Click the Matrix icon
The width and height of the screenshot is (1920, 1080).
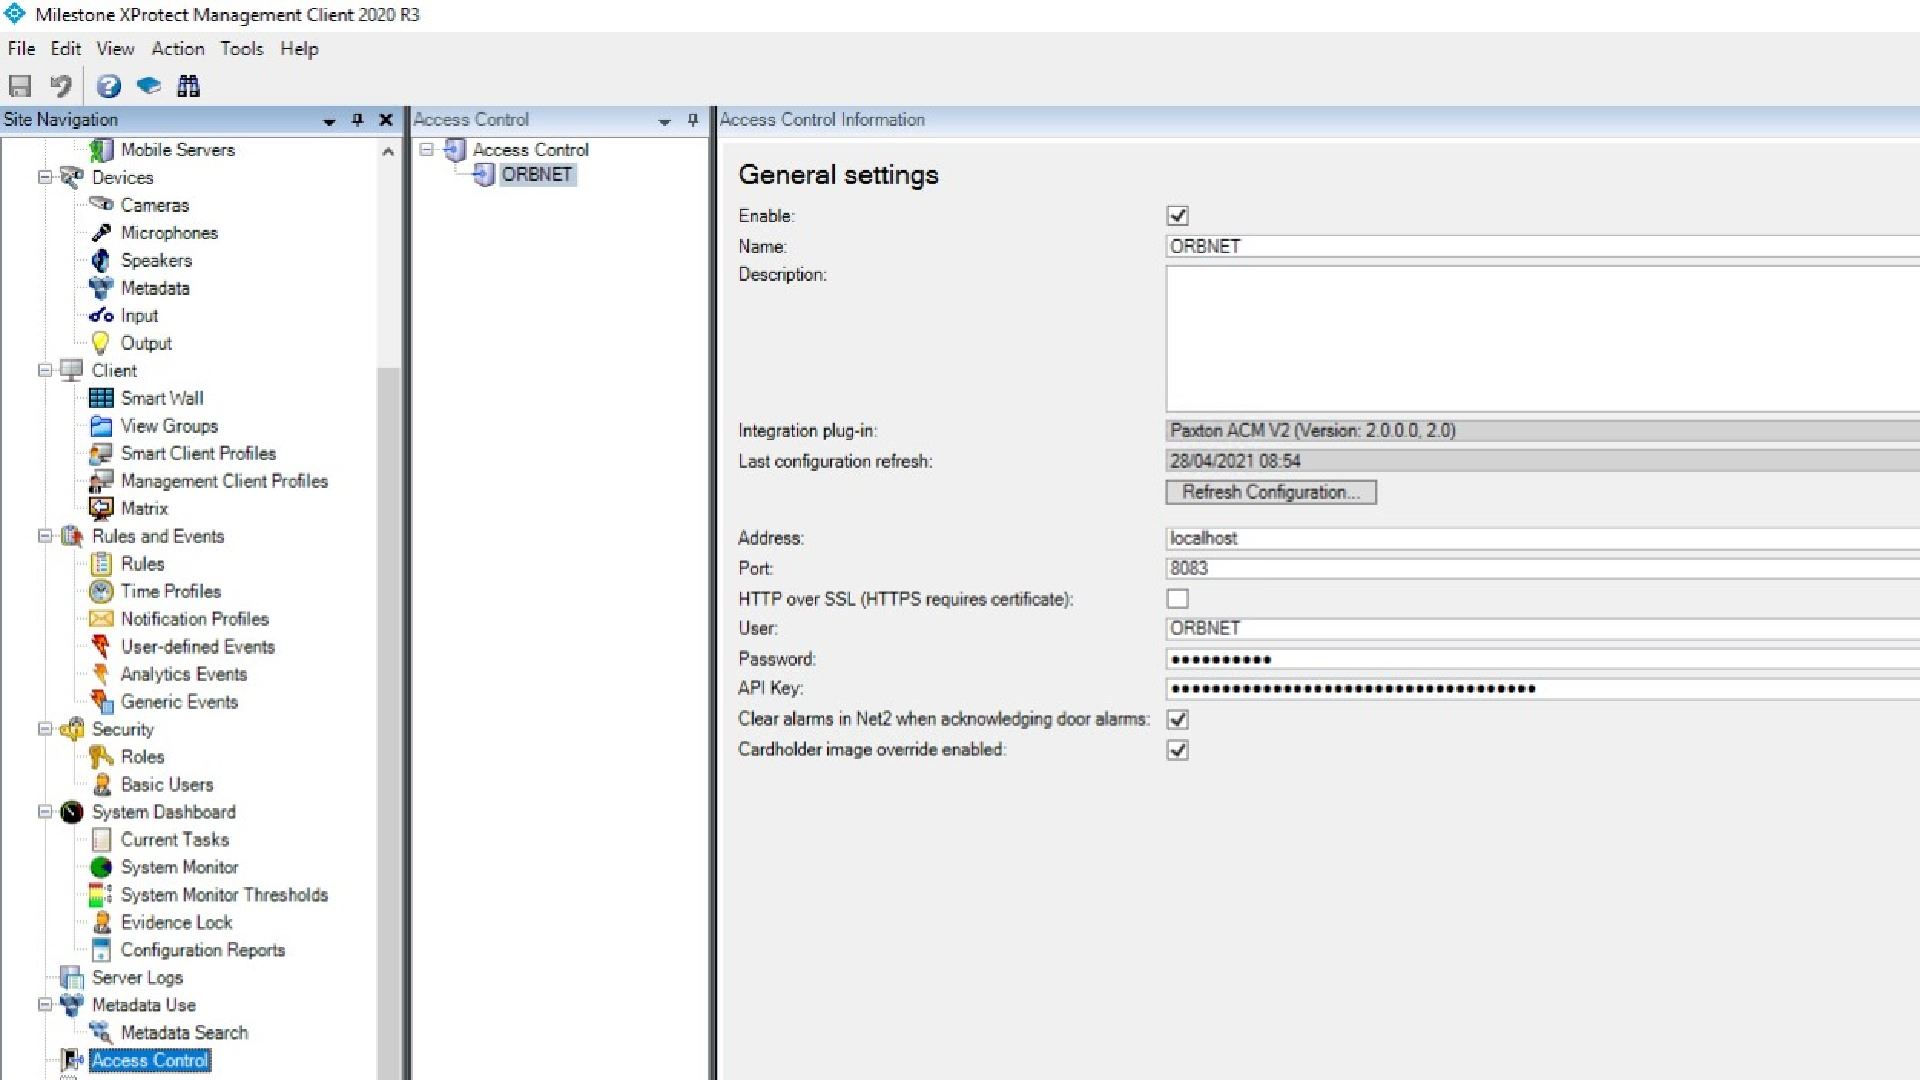(101, 509)
